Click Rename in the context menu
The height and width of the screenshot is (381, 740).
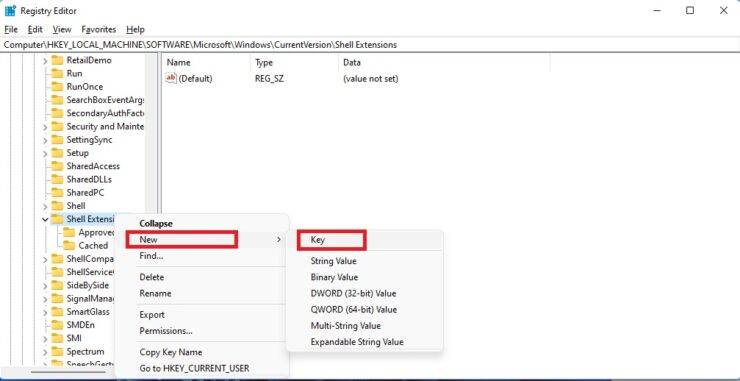[155, 293]
